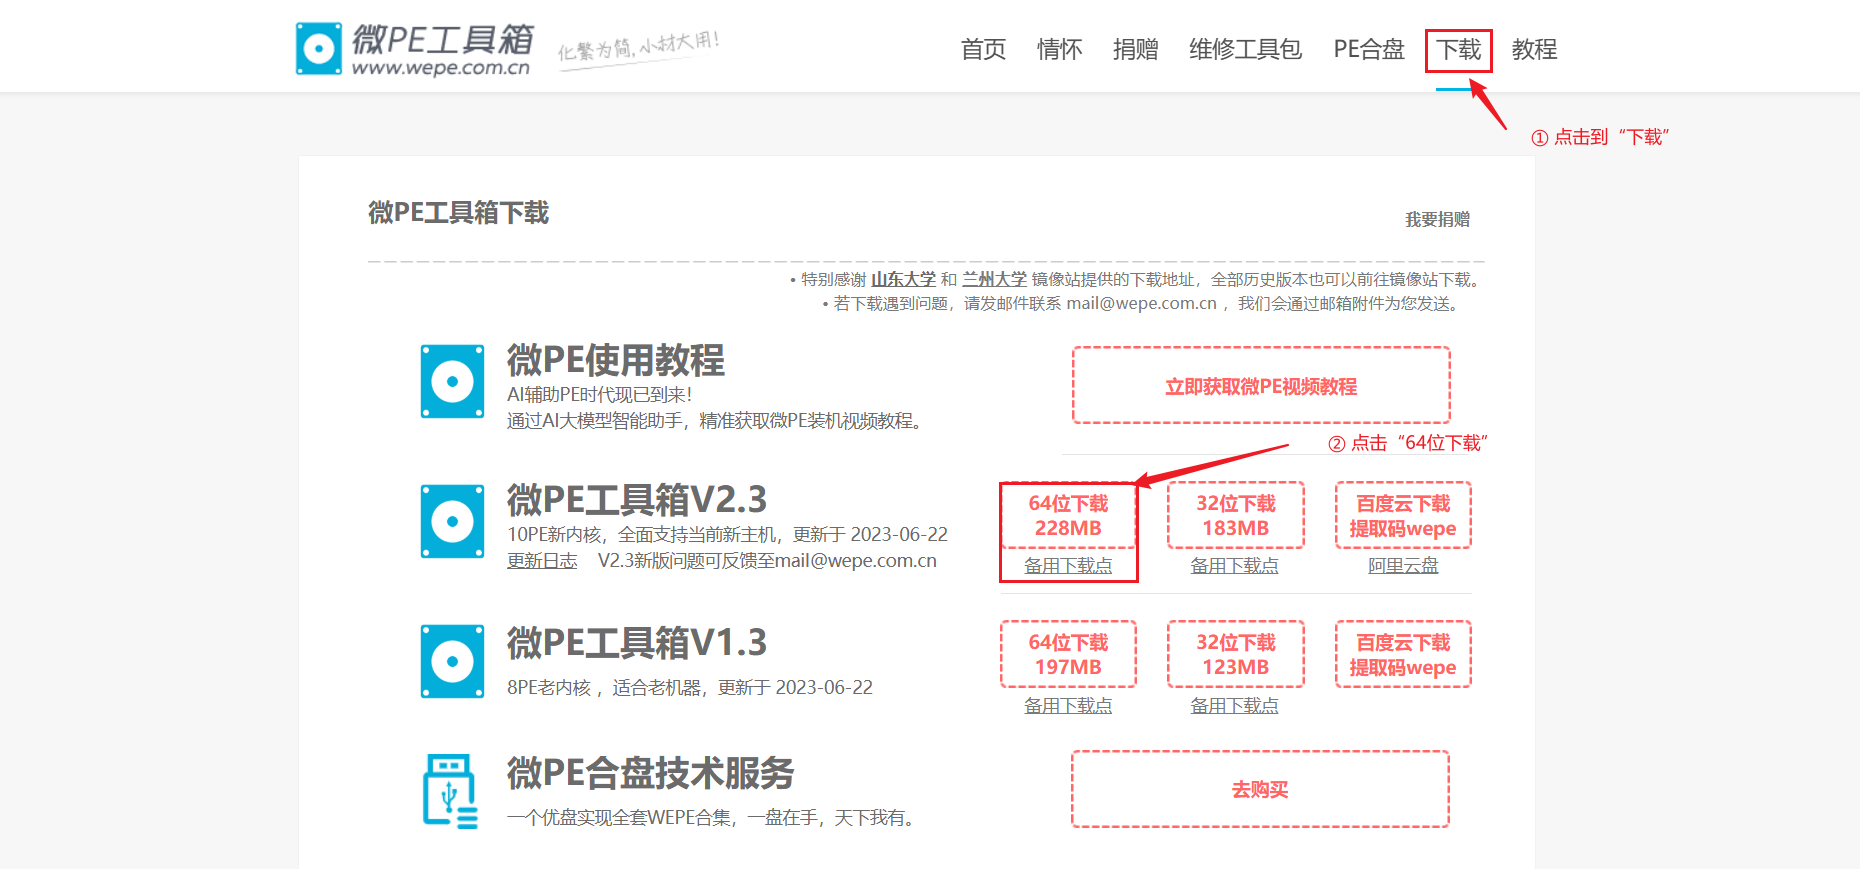1860x869 pixels.
Task: Open the PE合盘 navigation item
Action: point(1369,49)
